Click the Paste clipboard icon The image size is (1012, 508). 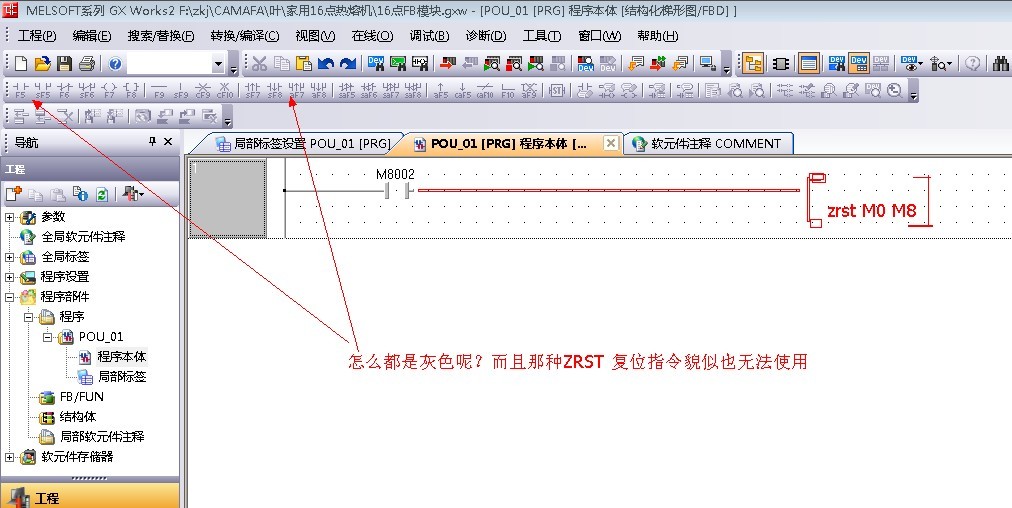pyautogui.click(x=303, y=64)
